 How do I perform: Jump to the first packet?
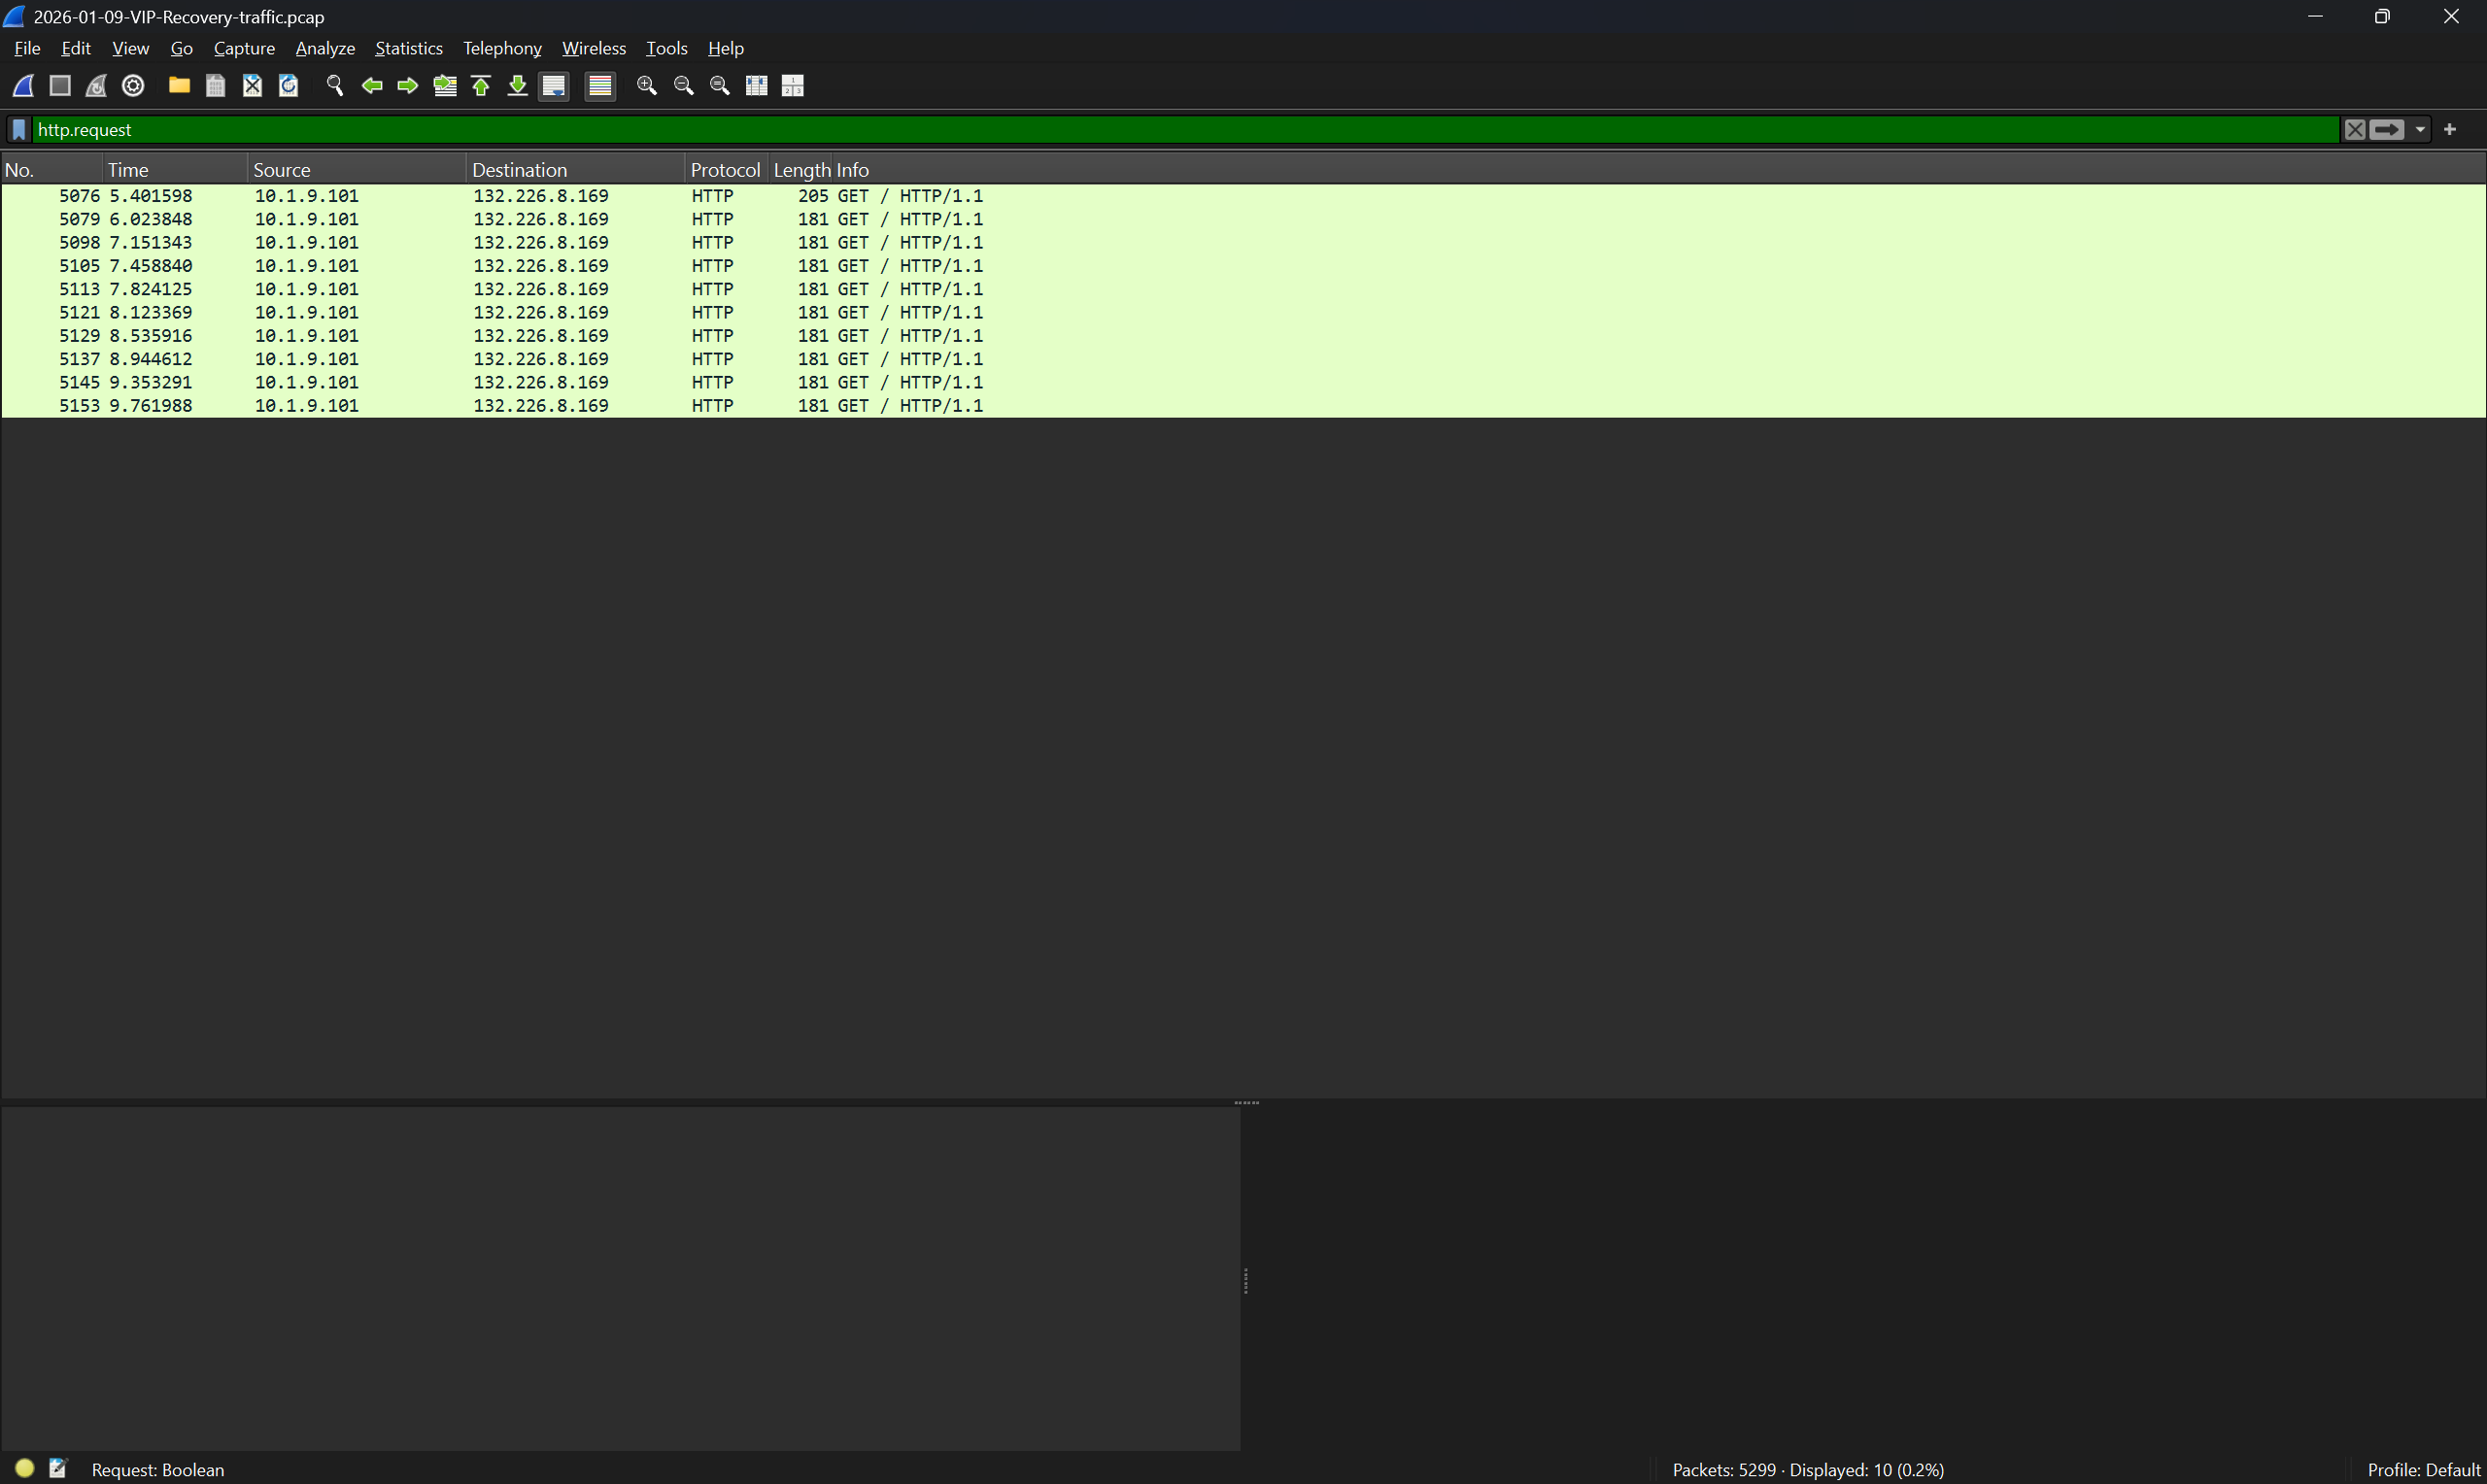coord(481,86)
